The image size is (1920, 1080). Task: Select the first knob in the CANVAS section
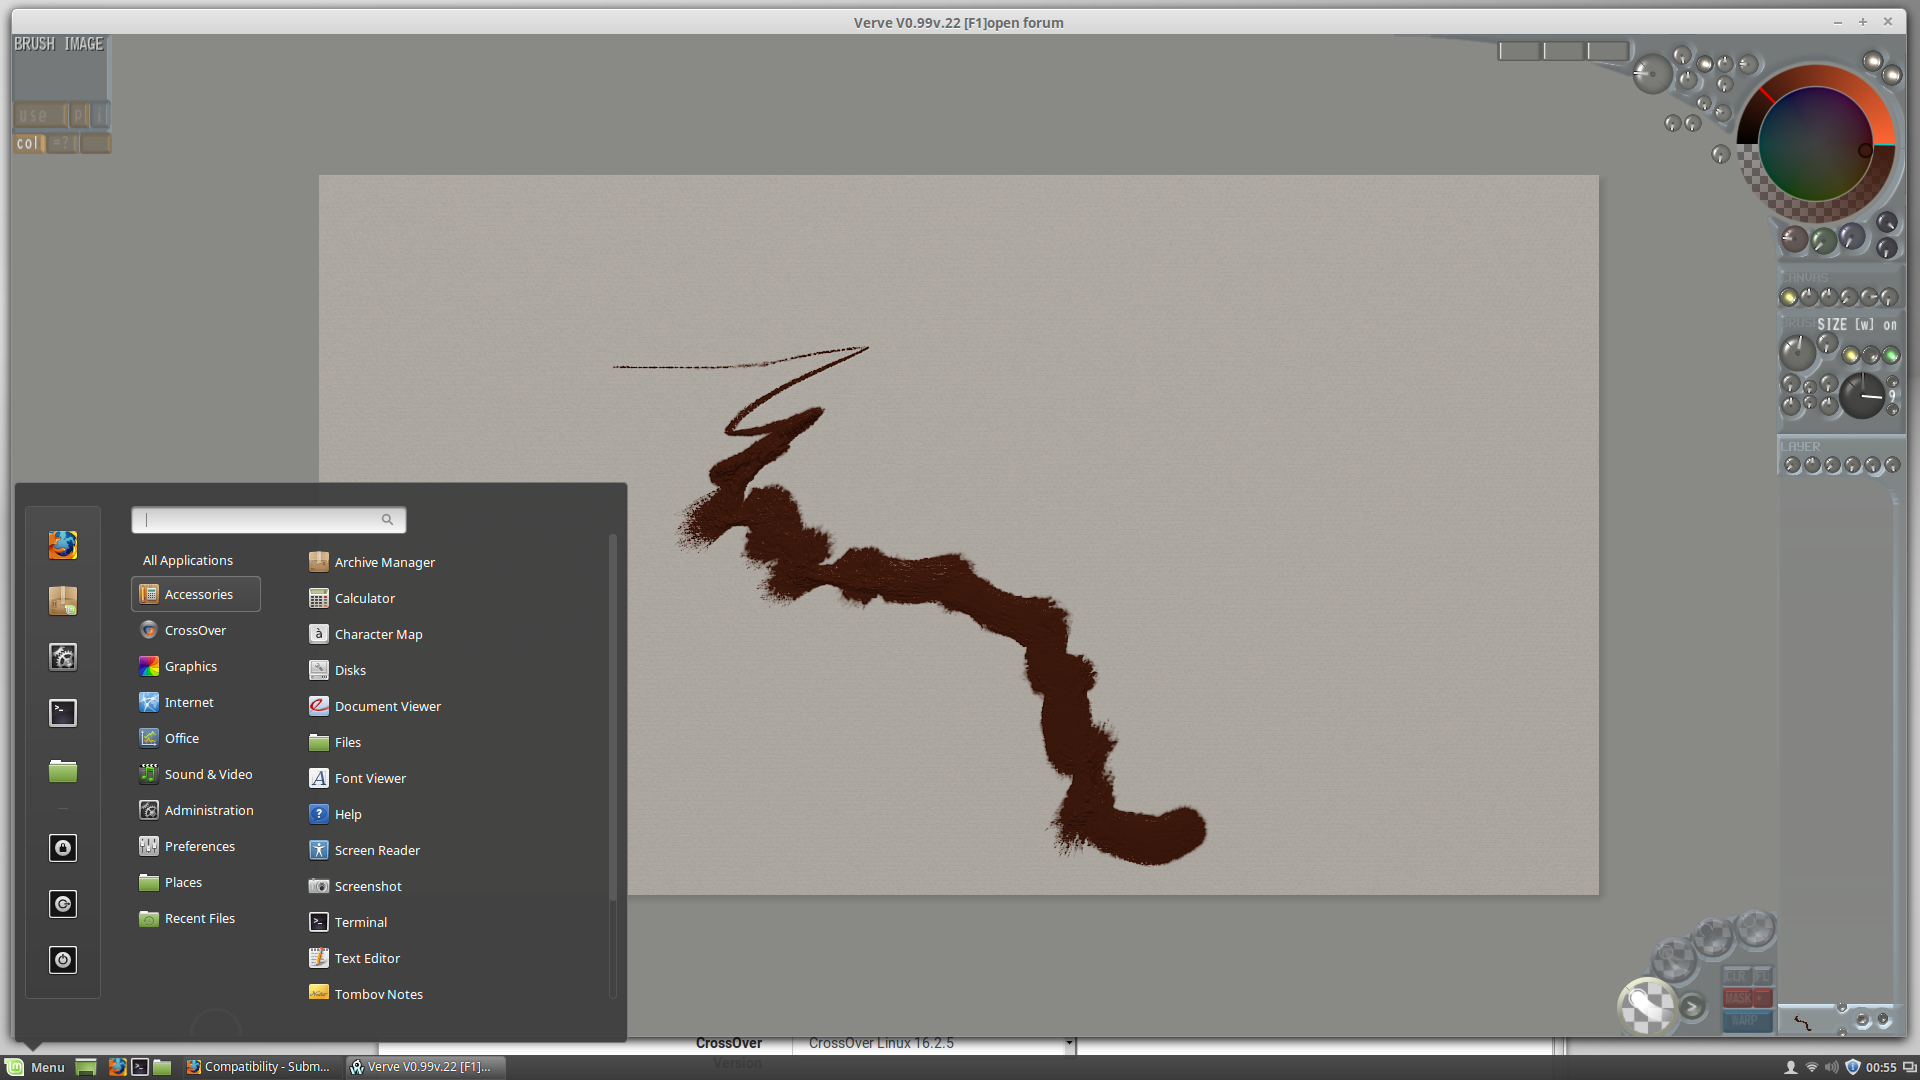point(1789,296)
